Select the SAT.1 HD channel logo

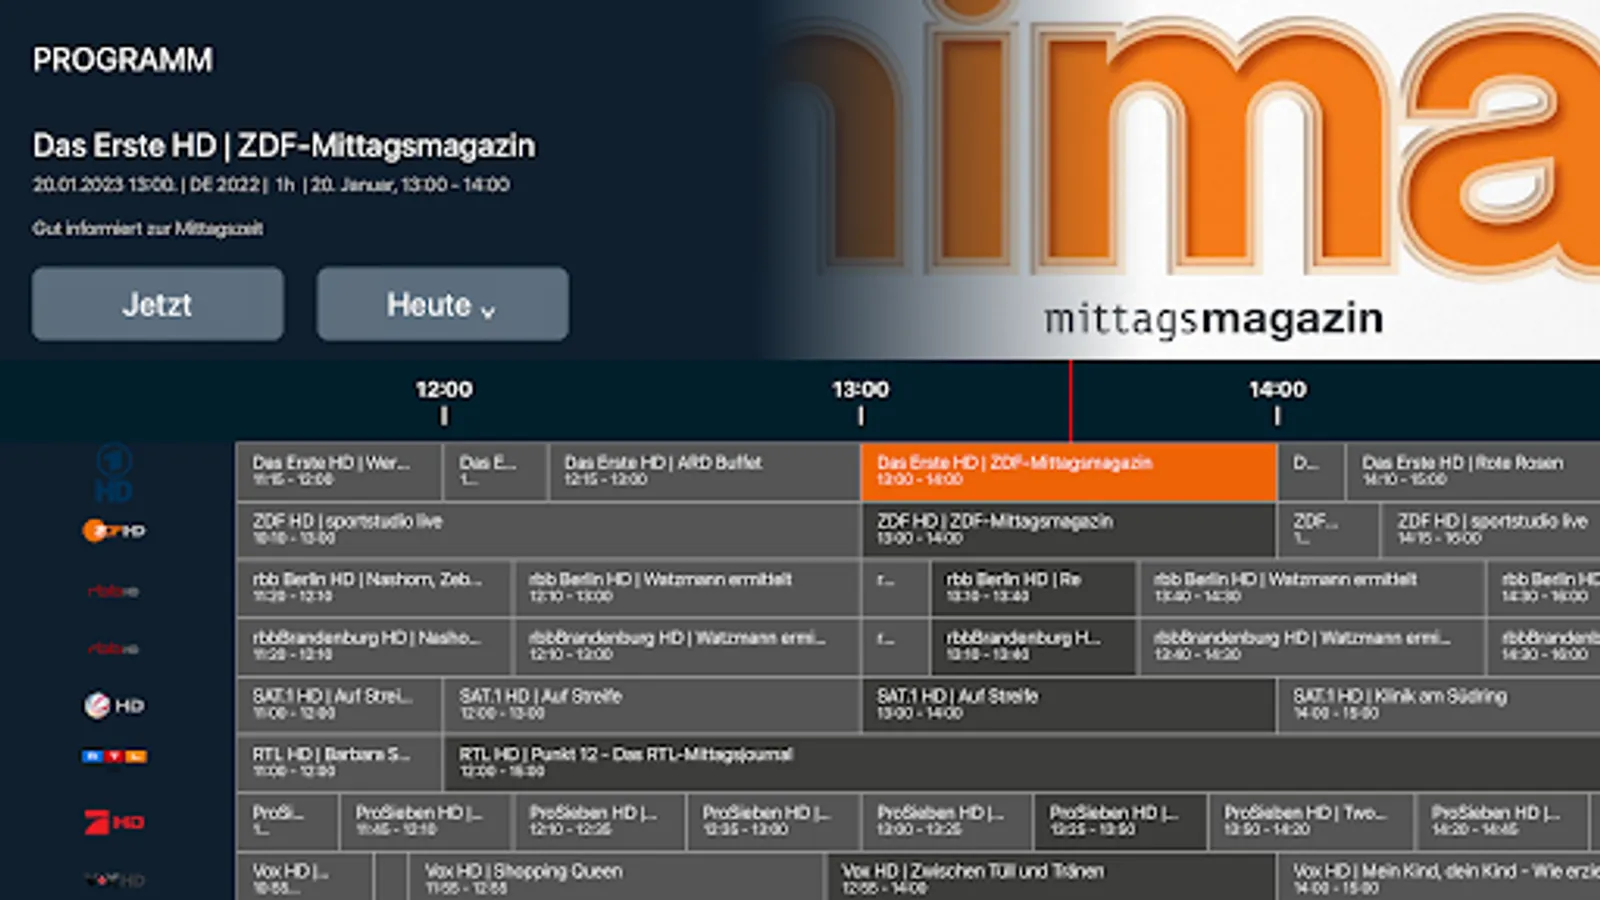click(x=114, y=706)
